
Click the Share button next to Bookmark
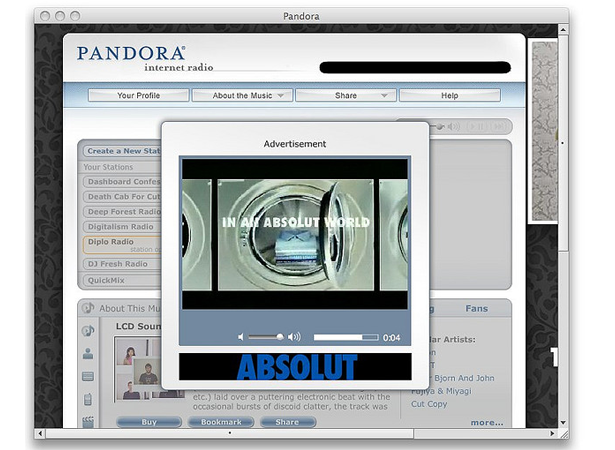point(287,422)
